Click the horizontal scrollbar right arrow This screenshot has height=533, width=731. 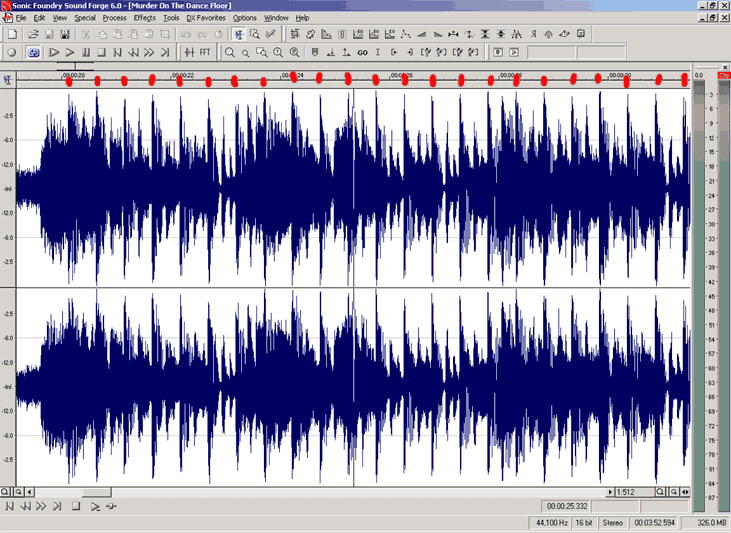click(x=610, y=492)
